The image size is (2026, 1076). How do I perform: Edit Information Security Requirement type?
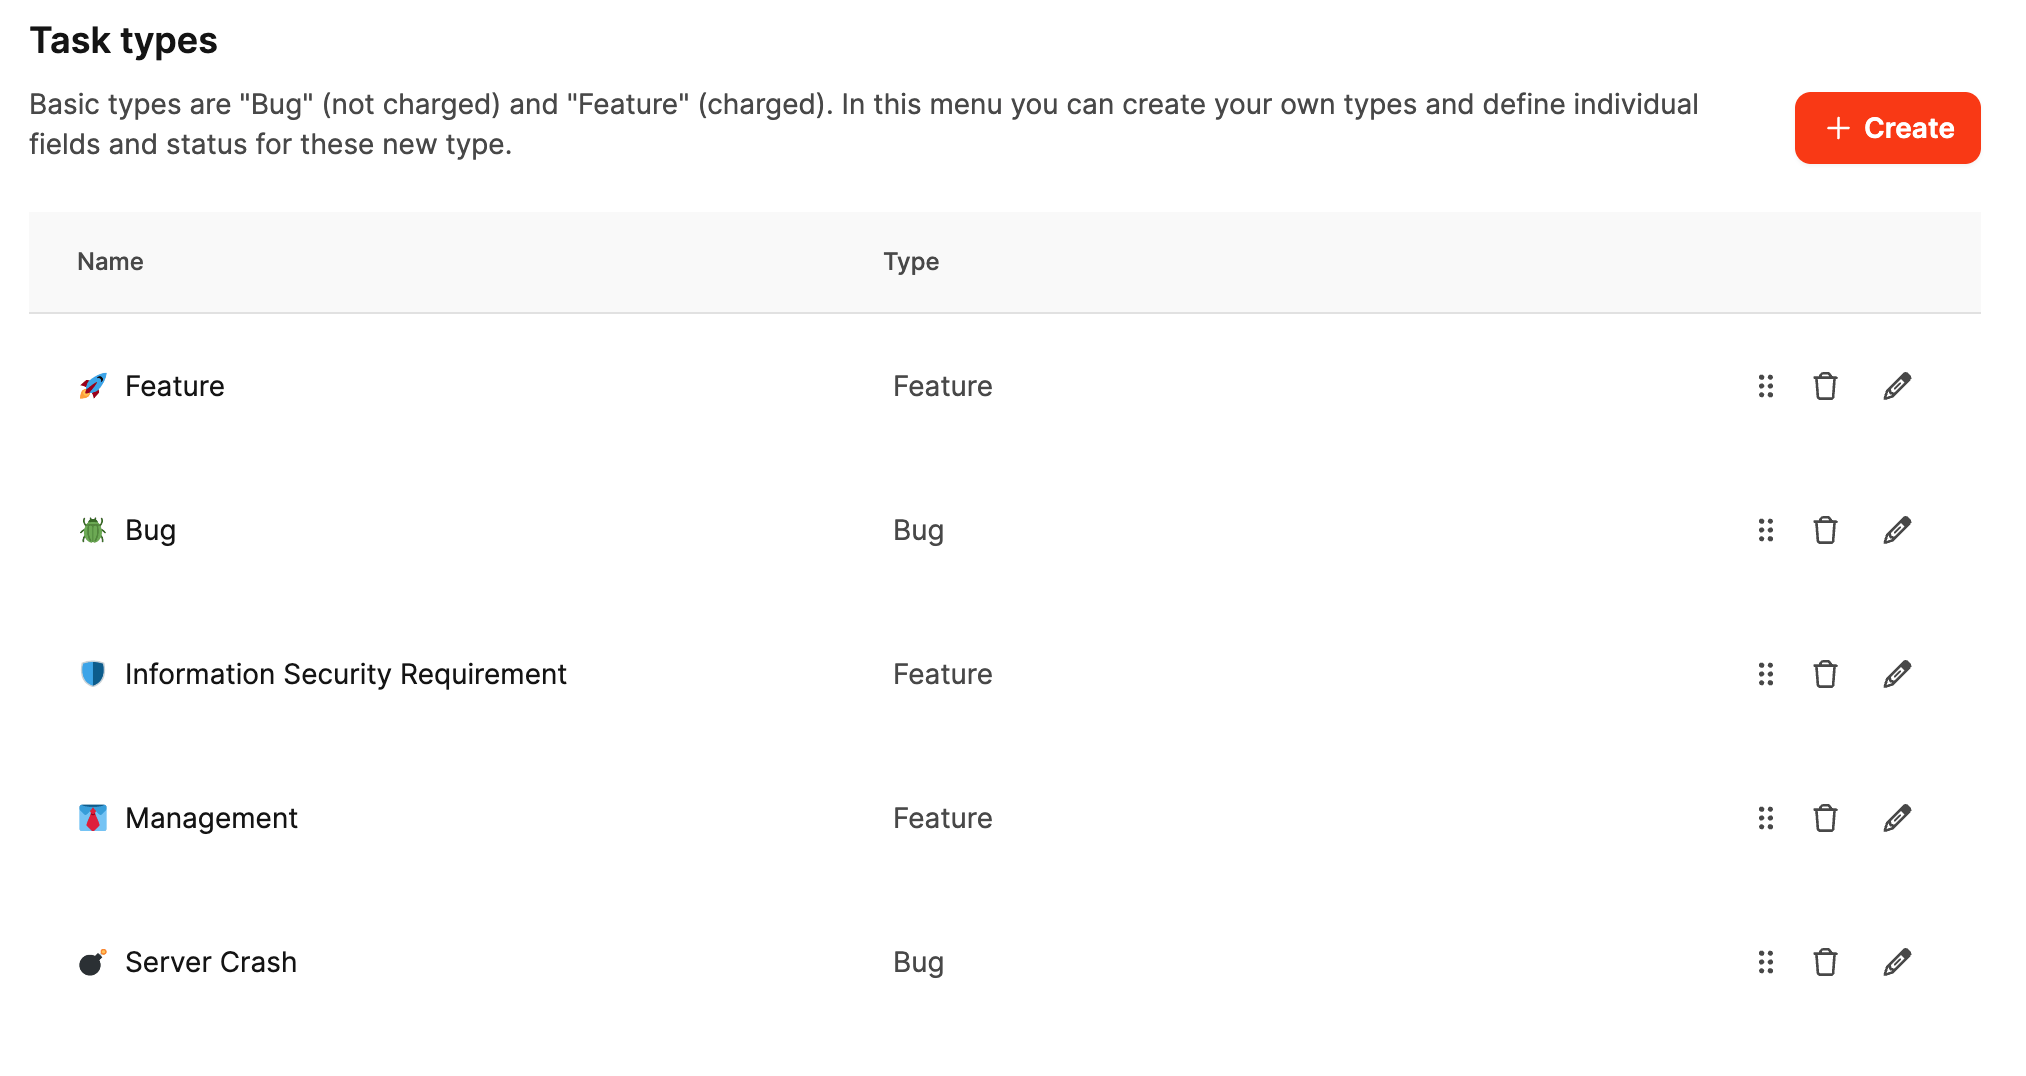(1897, 674)
